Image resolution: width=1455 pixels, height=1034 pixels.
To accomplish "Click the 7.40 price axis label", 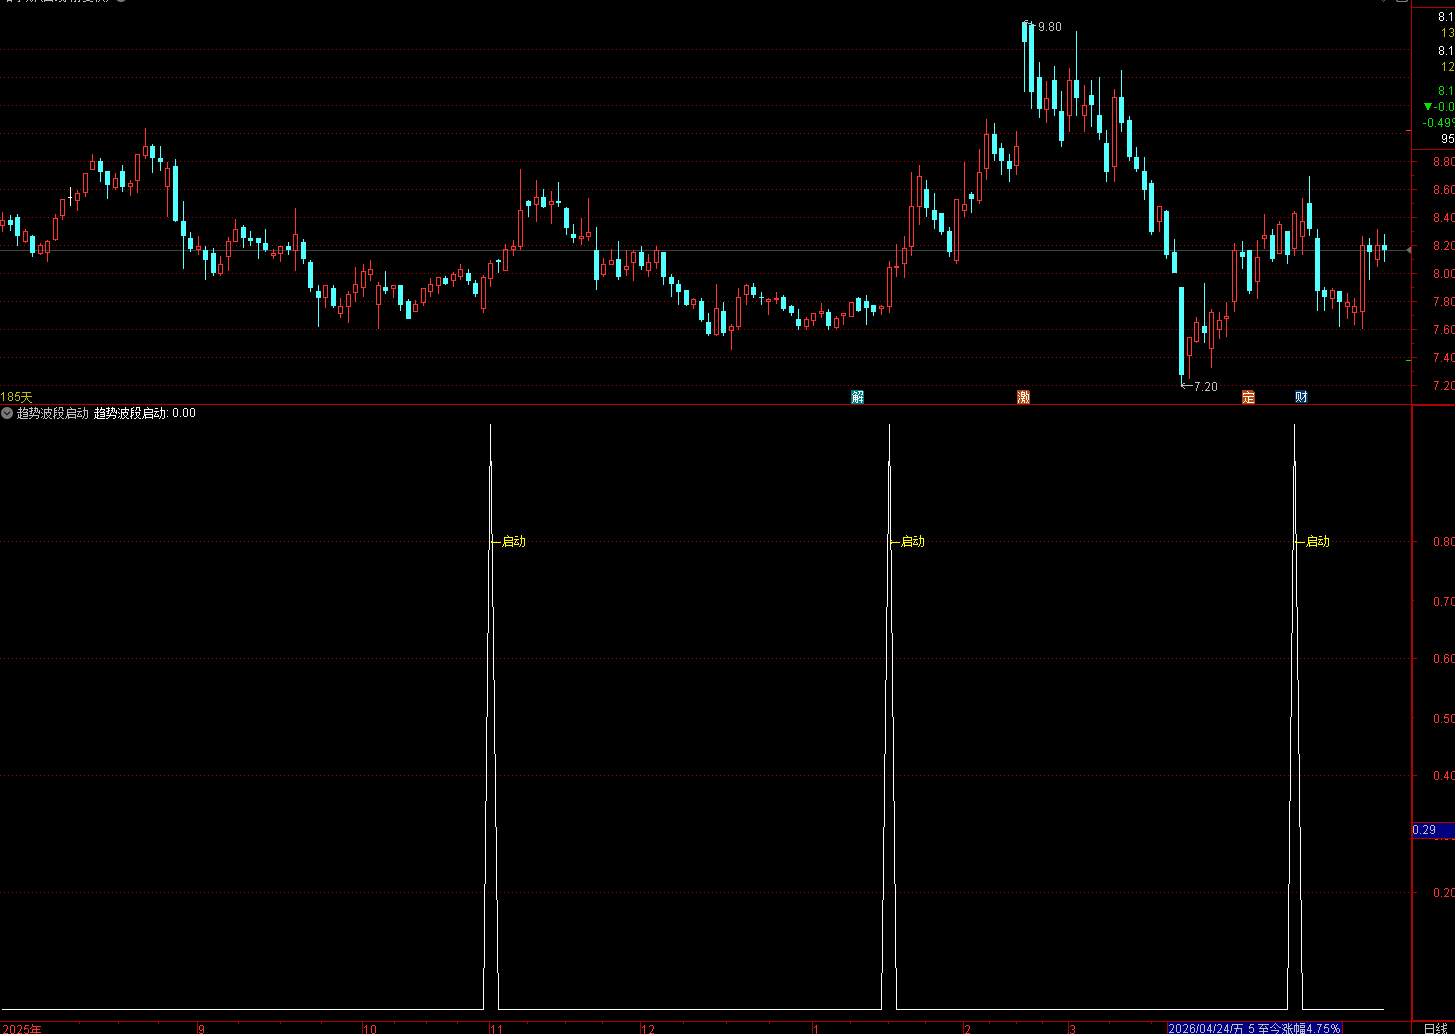I will pyautogui.click(x=1443, y=358).
